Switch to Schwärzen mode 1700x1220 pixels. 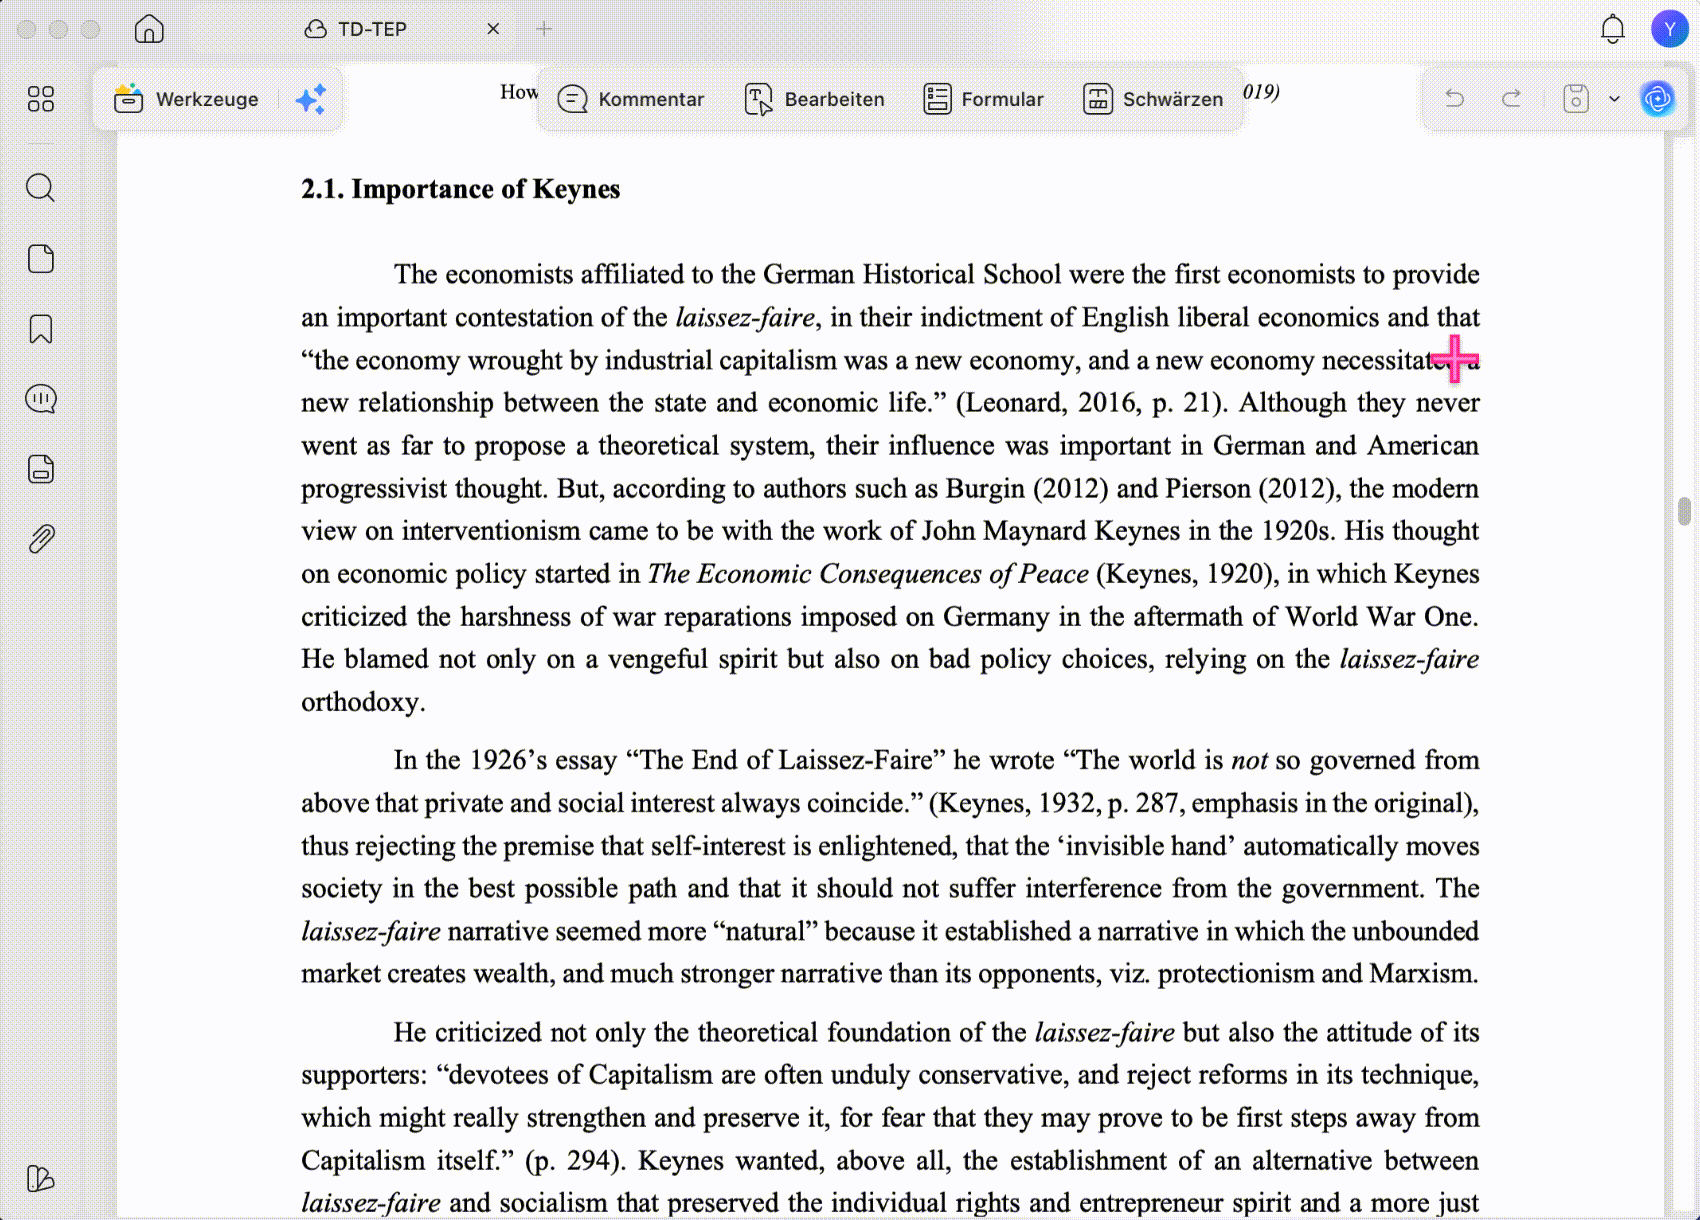coord(1153,99)
